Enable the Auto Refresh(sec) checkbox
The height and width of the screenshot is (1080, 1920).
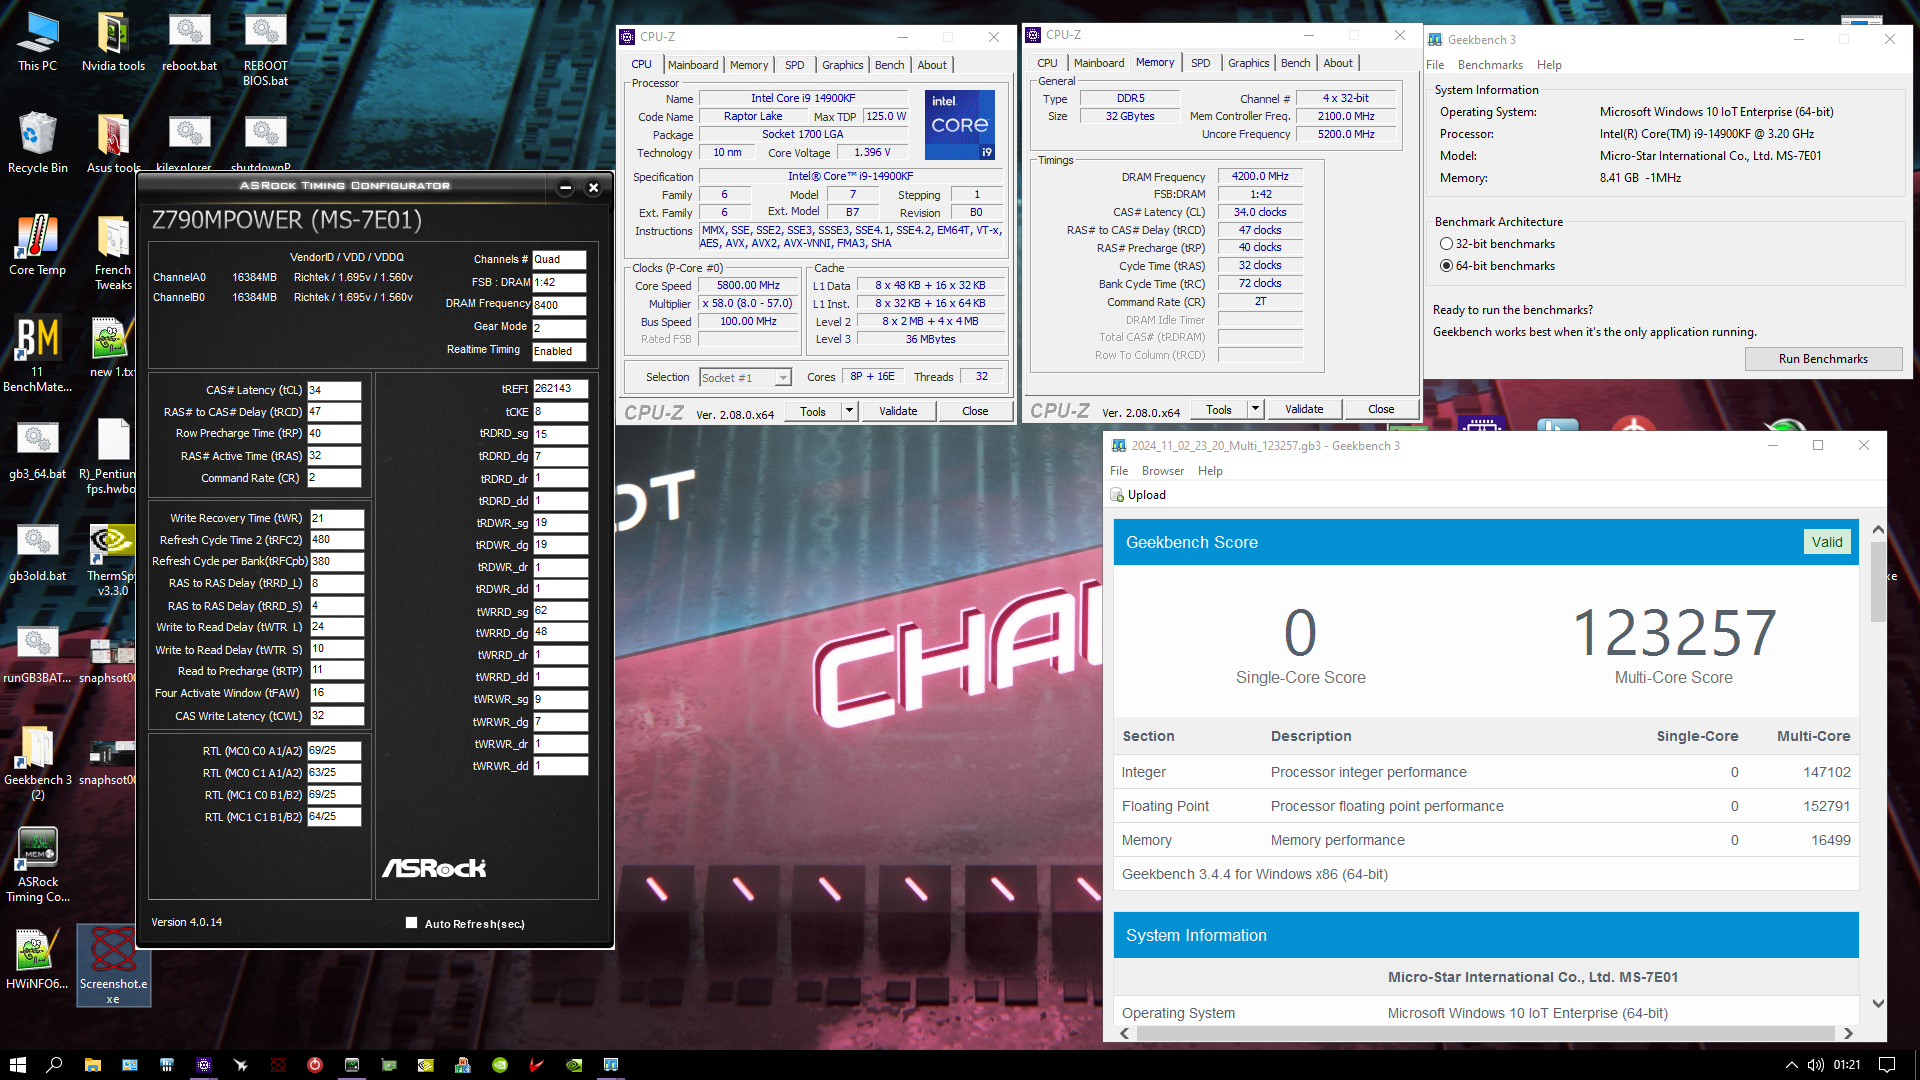[x=411, y=923]
